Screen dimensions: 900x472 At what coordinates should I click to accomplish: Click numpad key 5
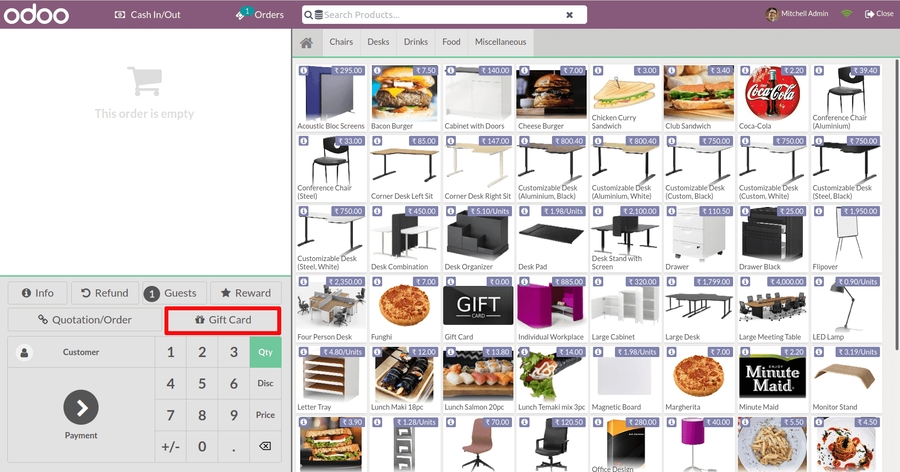tap(202, 384)
